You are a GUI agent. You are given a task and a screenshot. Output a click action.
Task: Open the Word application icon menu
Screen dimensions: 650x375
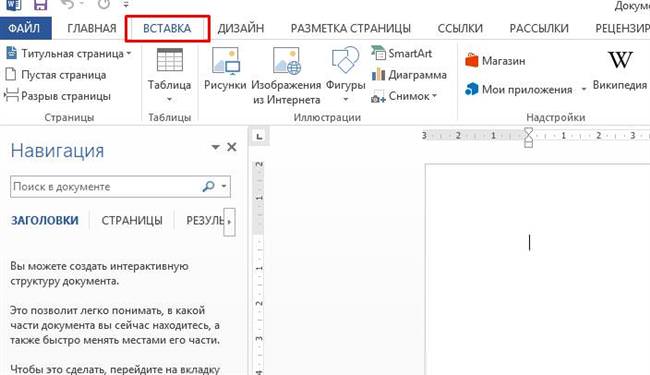[x=13, y=5]
